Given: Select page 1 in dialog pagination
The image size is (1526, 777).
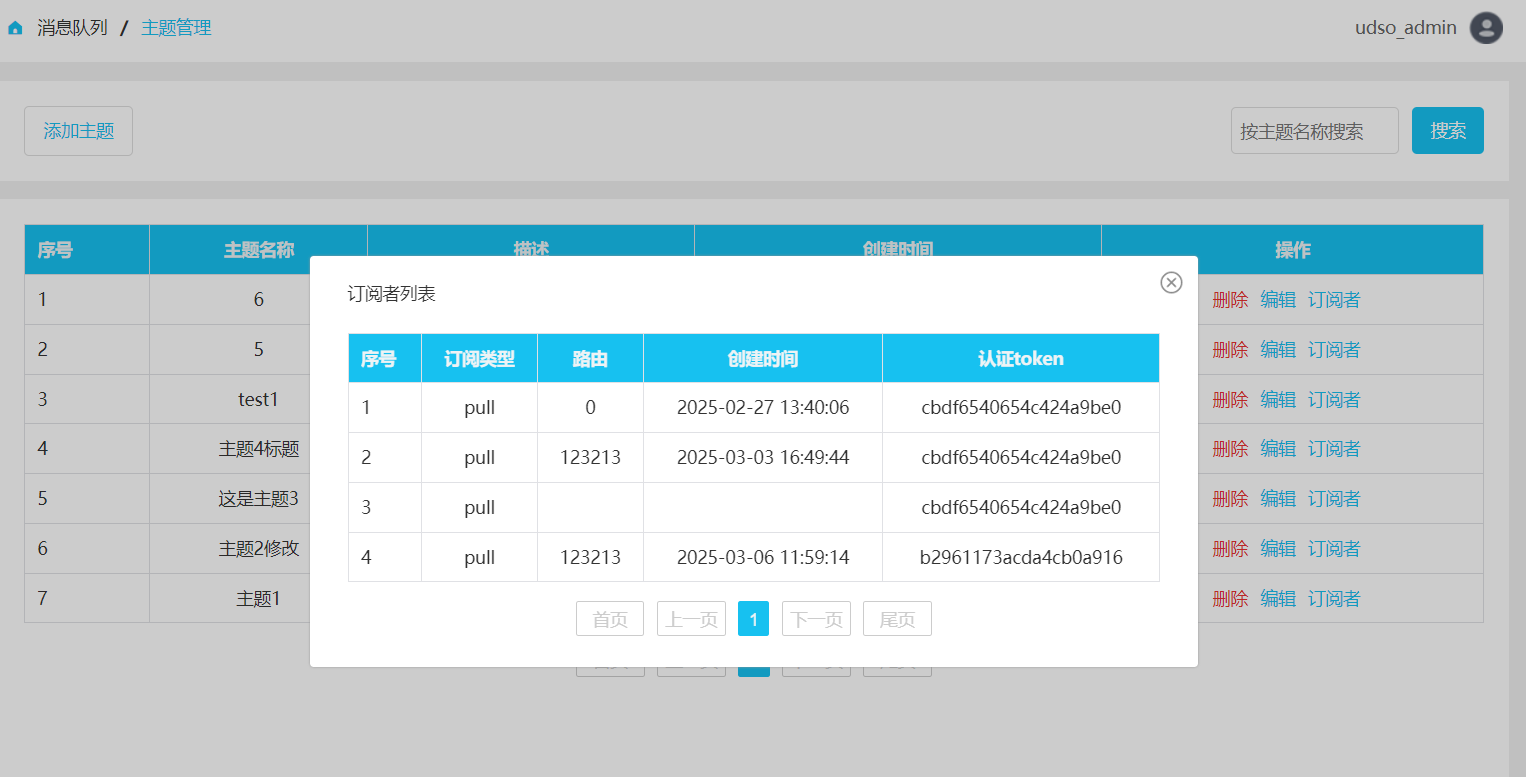Looking at the screenshot, I should [753, 619].
